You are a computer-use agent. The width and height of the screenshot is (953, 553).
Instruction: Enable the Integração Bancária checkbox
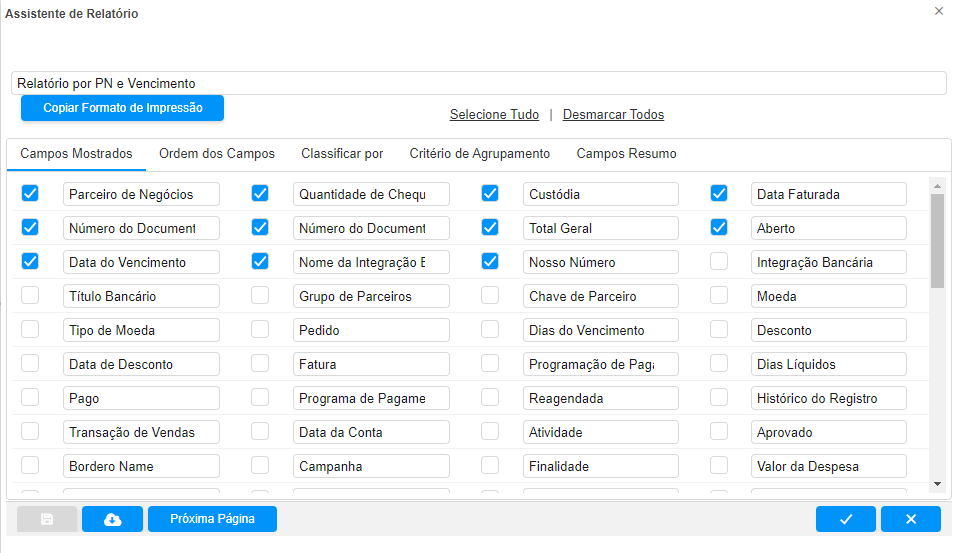tap(719, 262)
